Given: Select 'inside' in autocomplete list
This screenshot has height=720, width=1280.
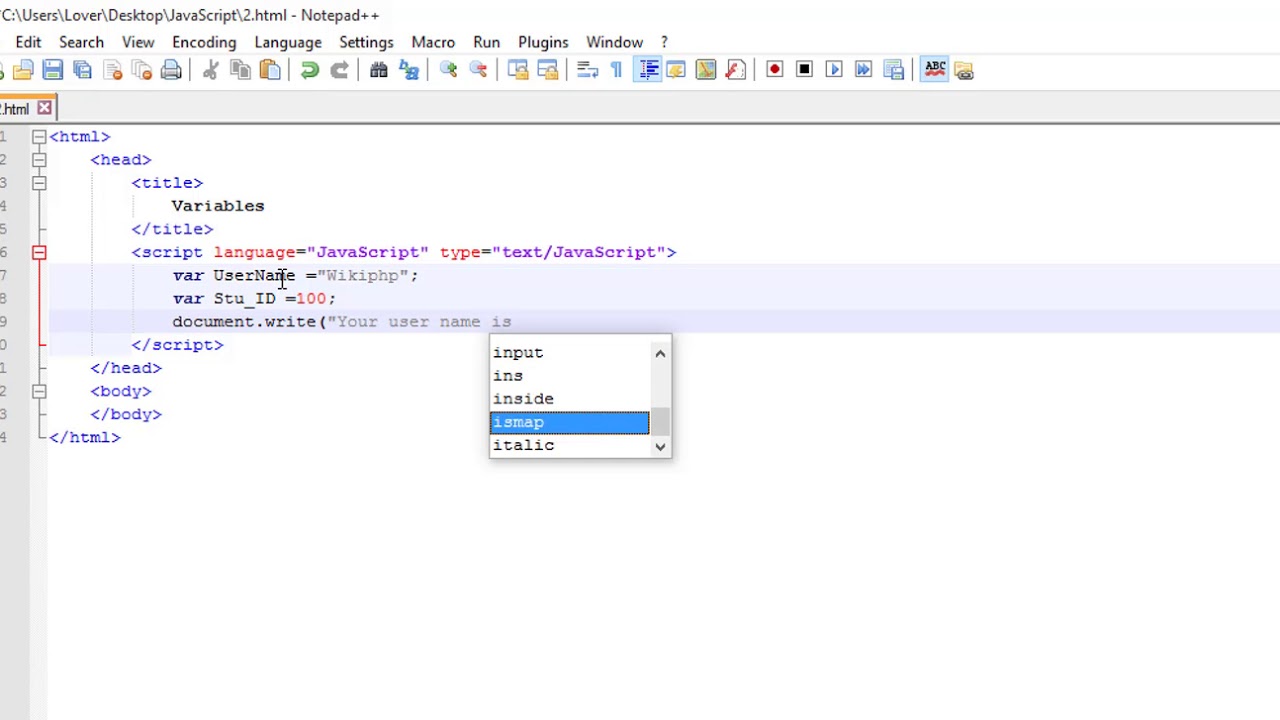Looking at the screenshot, I should coord(570,399).
